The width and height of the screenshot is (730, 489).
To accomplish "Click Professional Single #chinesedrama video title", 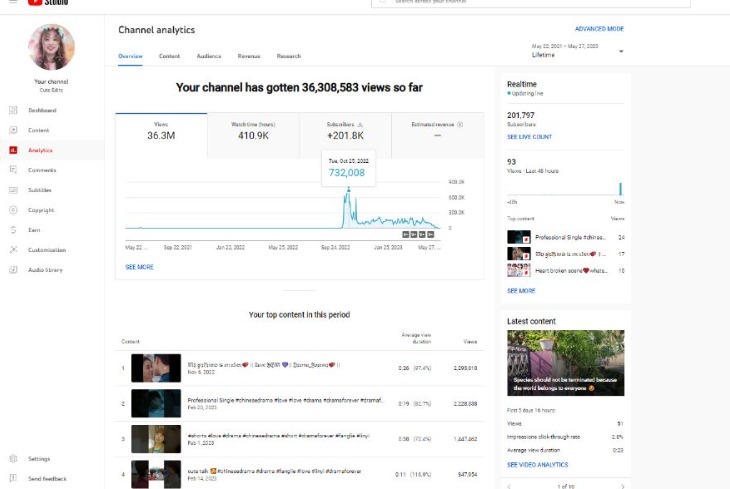I will pos(285,400).
